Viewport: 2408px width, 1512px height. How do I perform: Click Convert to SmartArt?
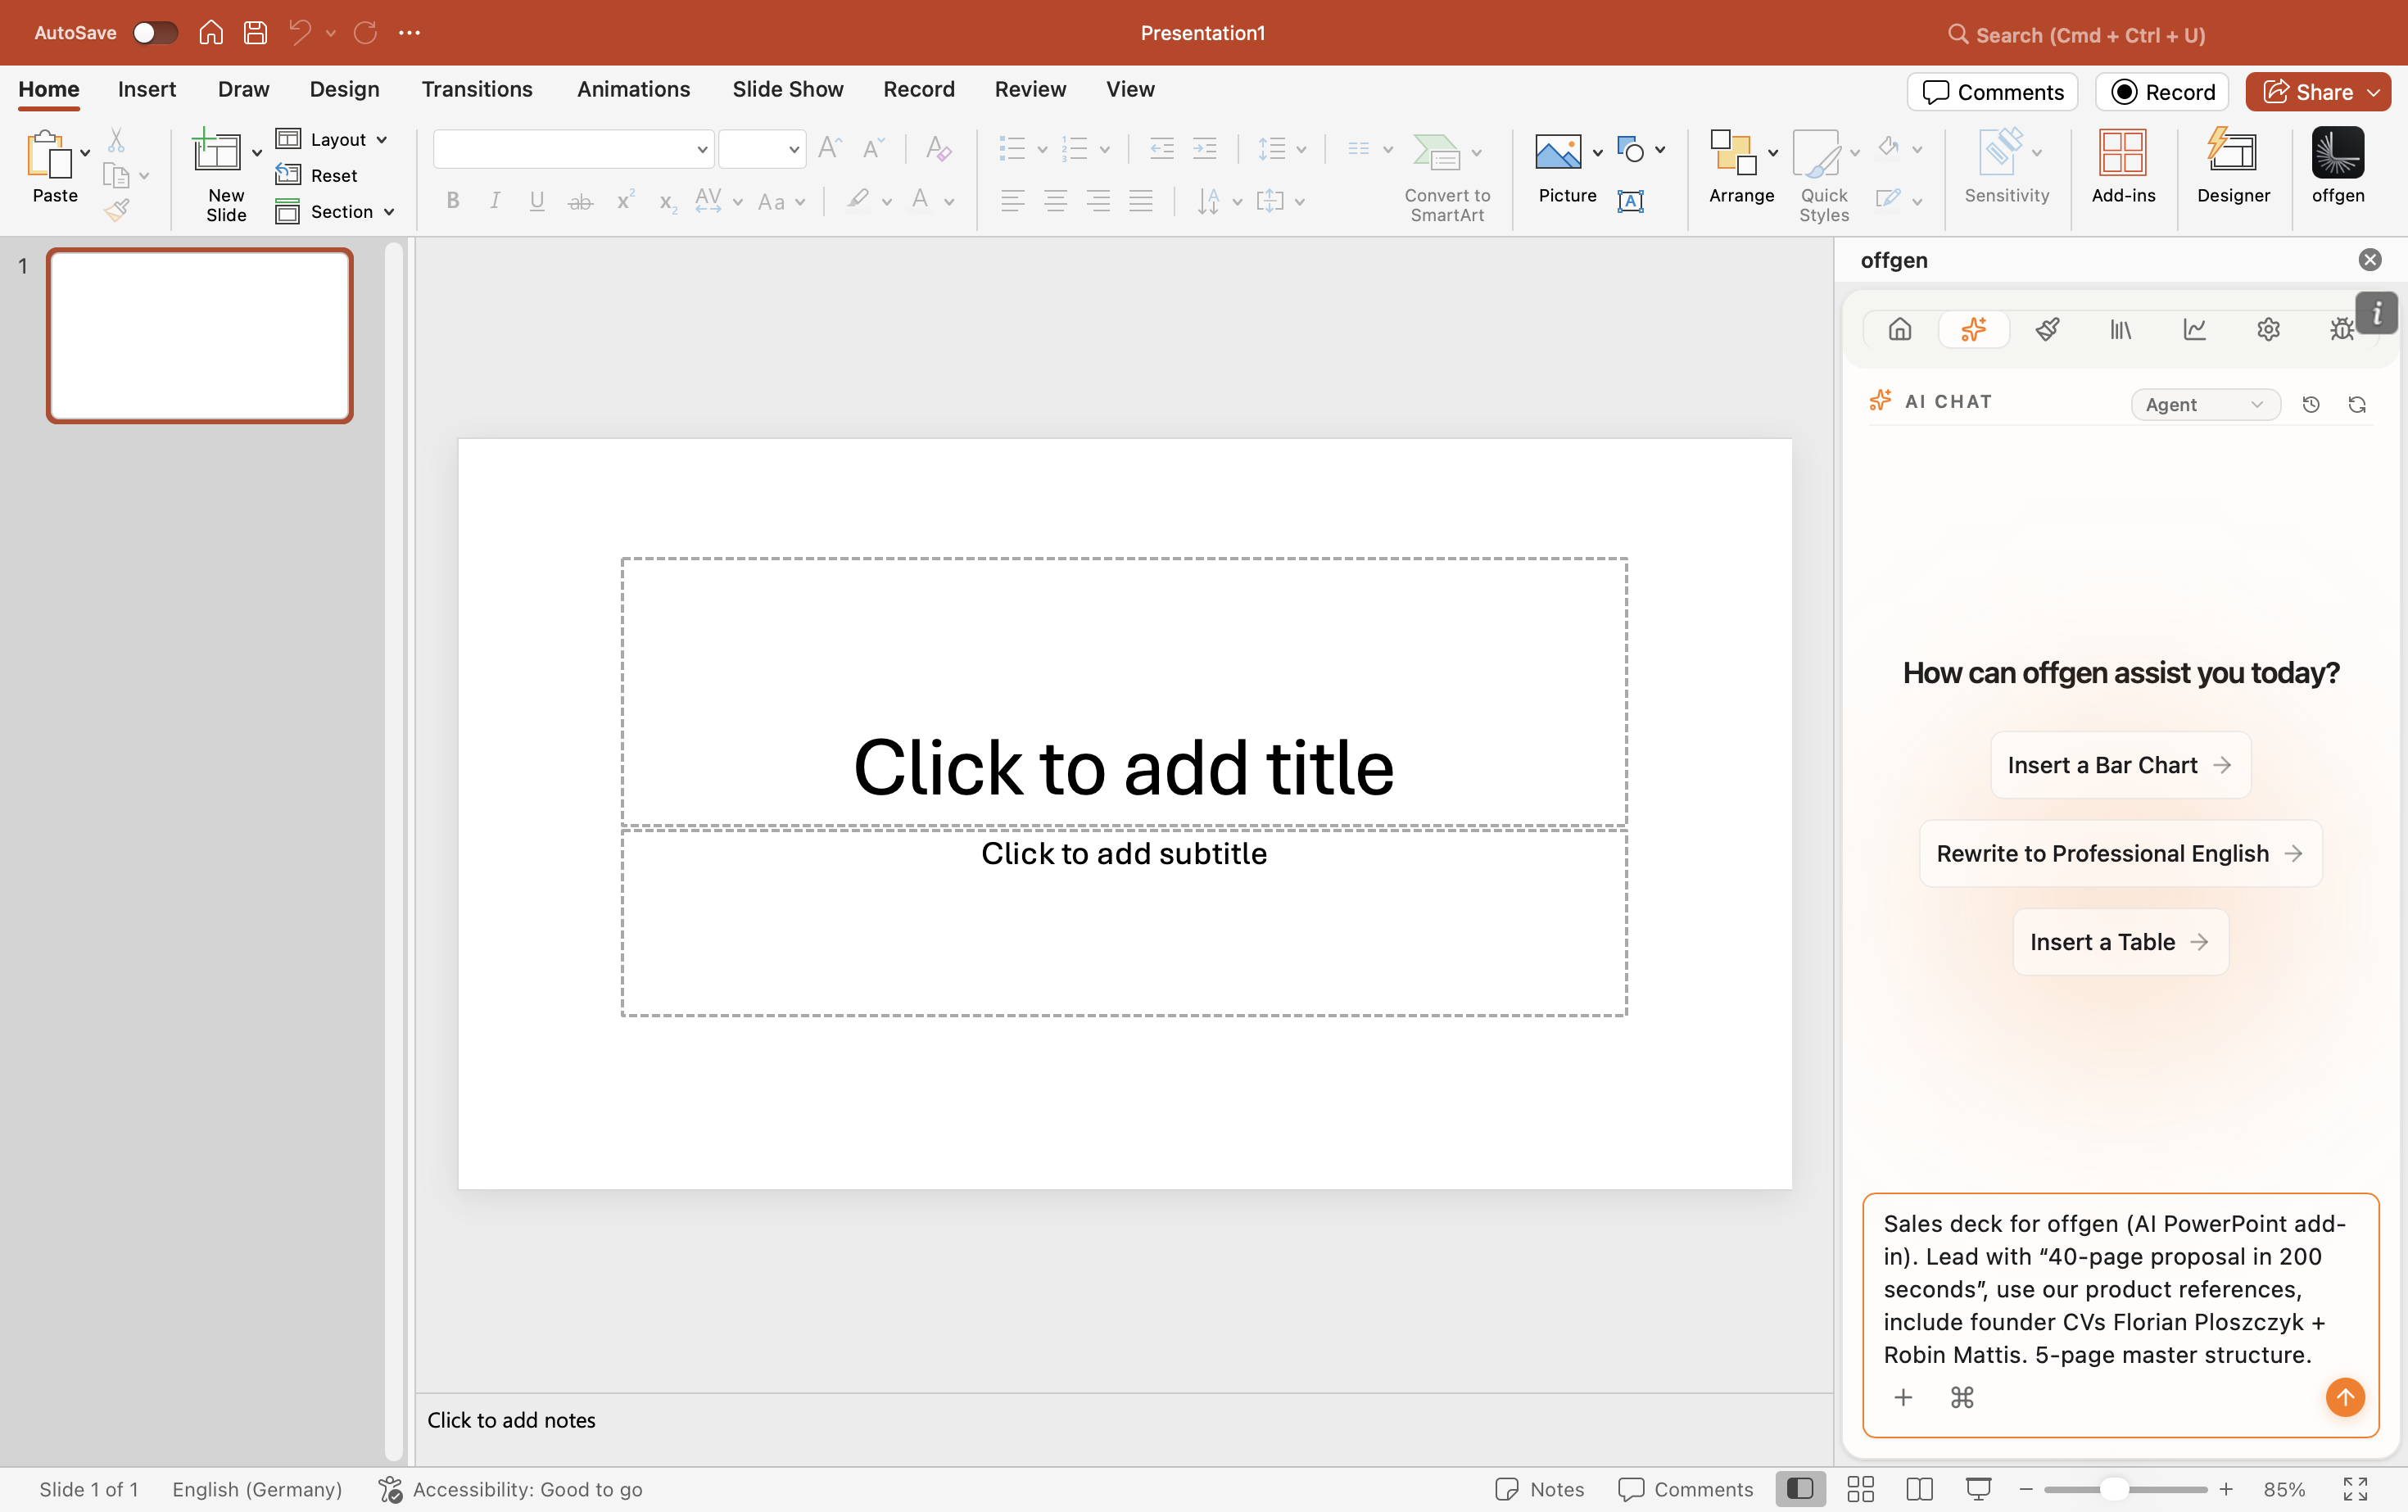pyautogui.click(x=1446, y=176)
